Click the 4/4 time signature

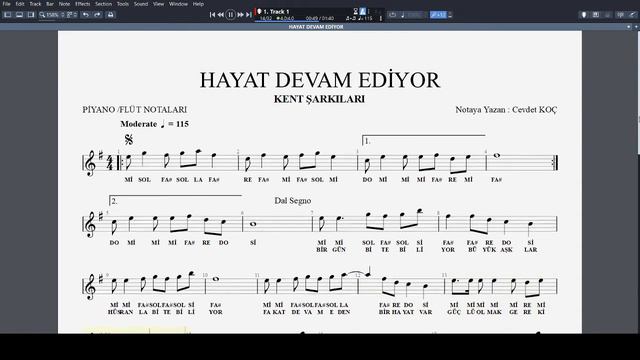(109, 163)
